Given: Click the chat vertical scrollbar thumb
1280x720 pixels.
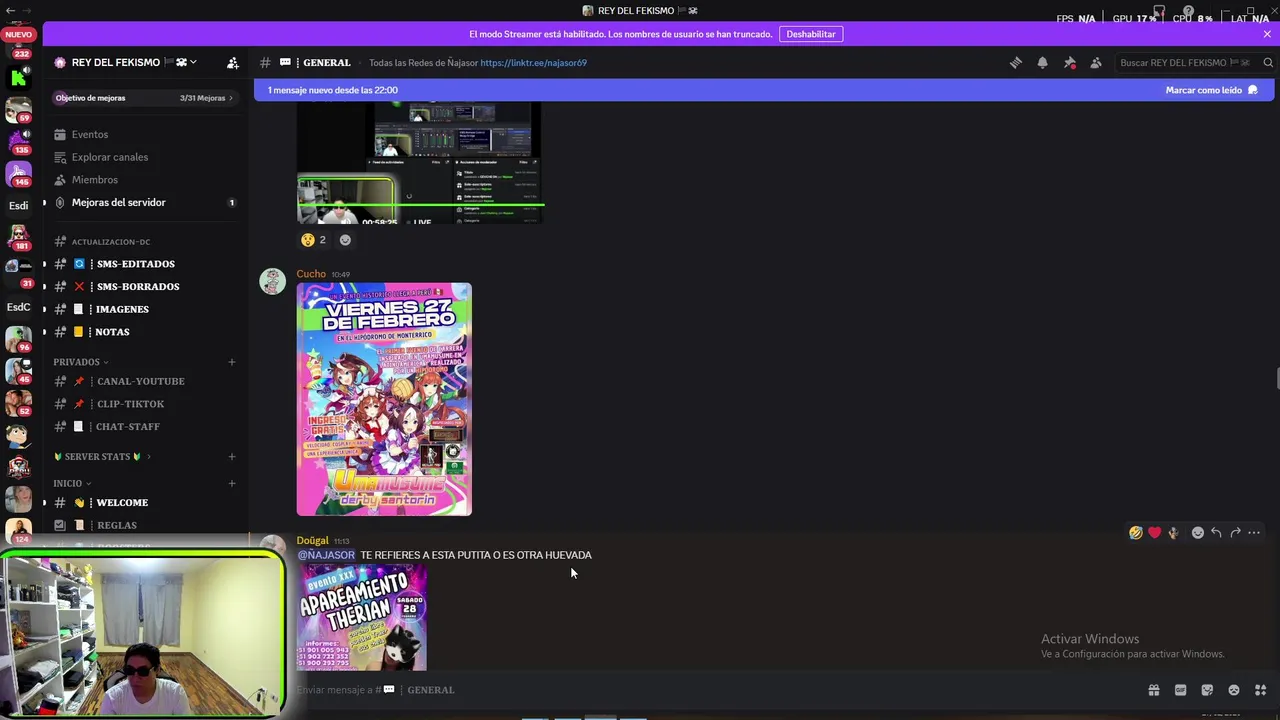Looking at the screenshot, I should pos(1276,379).
